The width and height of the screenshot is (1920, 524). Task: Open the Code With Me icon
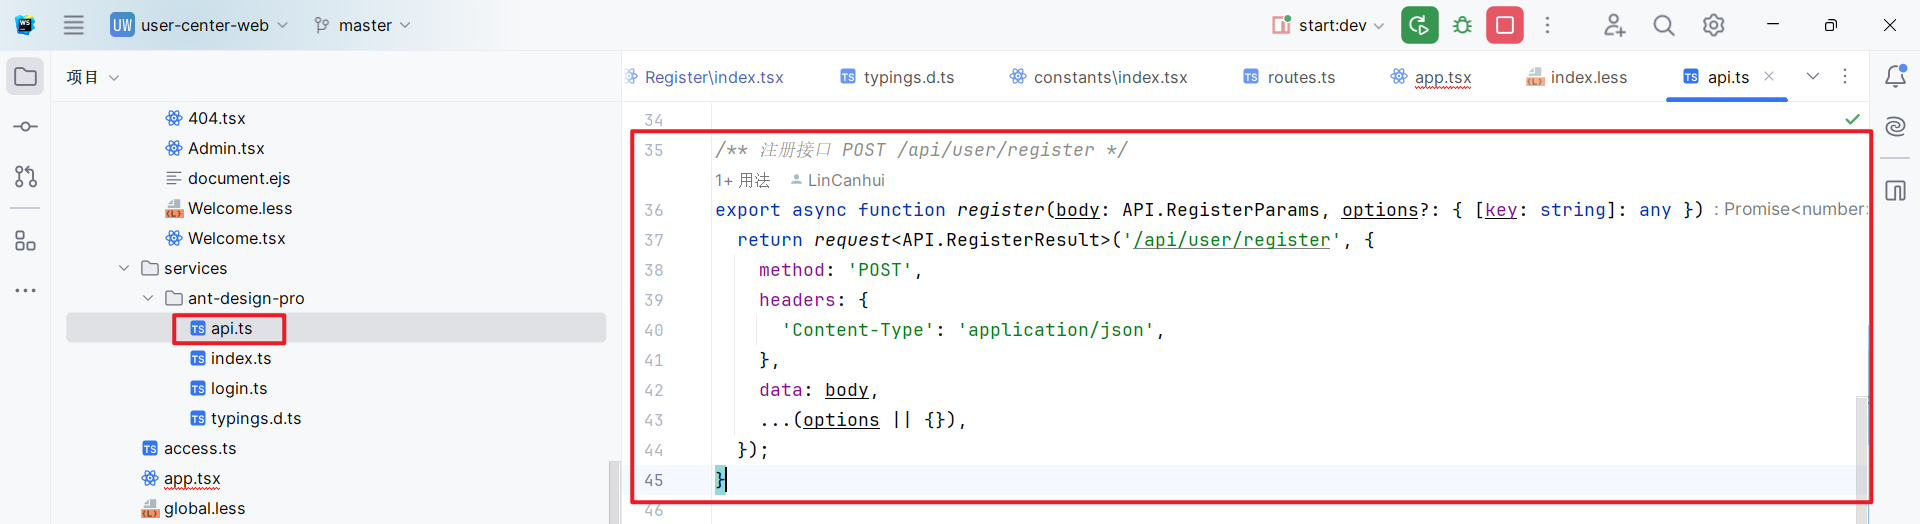coord(1614,25)
